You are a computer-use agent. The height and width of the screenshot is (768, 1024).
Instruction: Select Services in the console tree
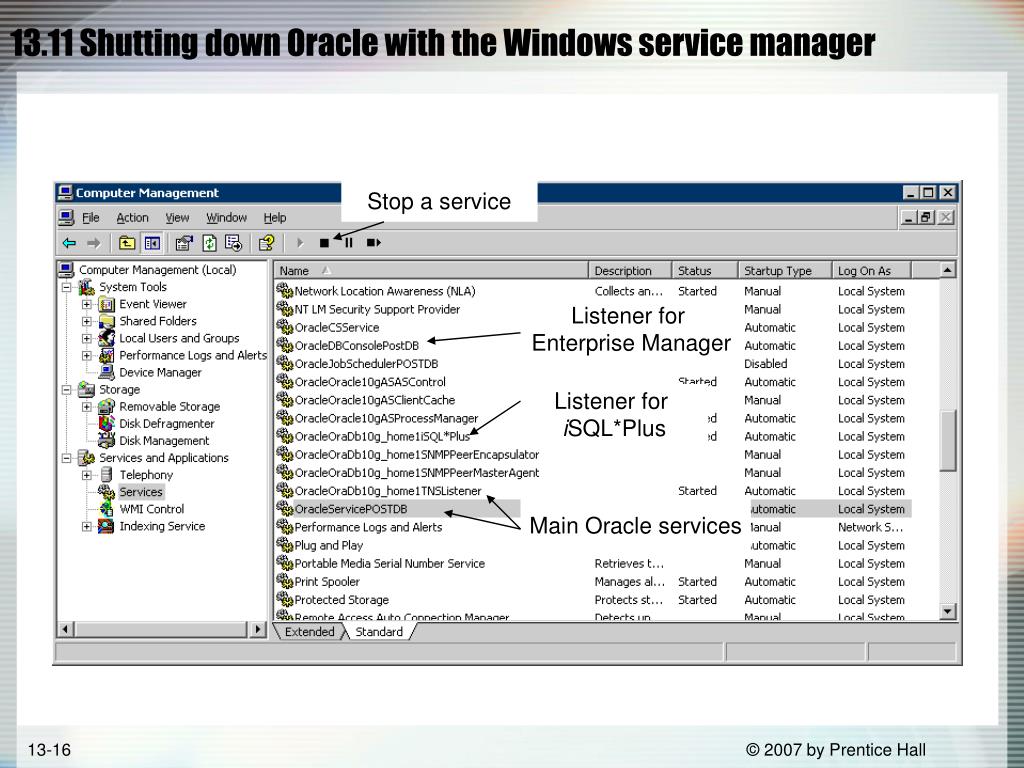tap(141, 492)
